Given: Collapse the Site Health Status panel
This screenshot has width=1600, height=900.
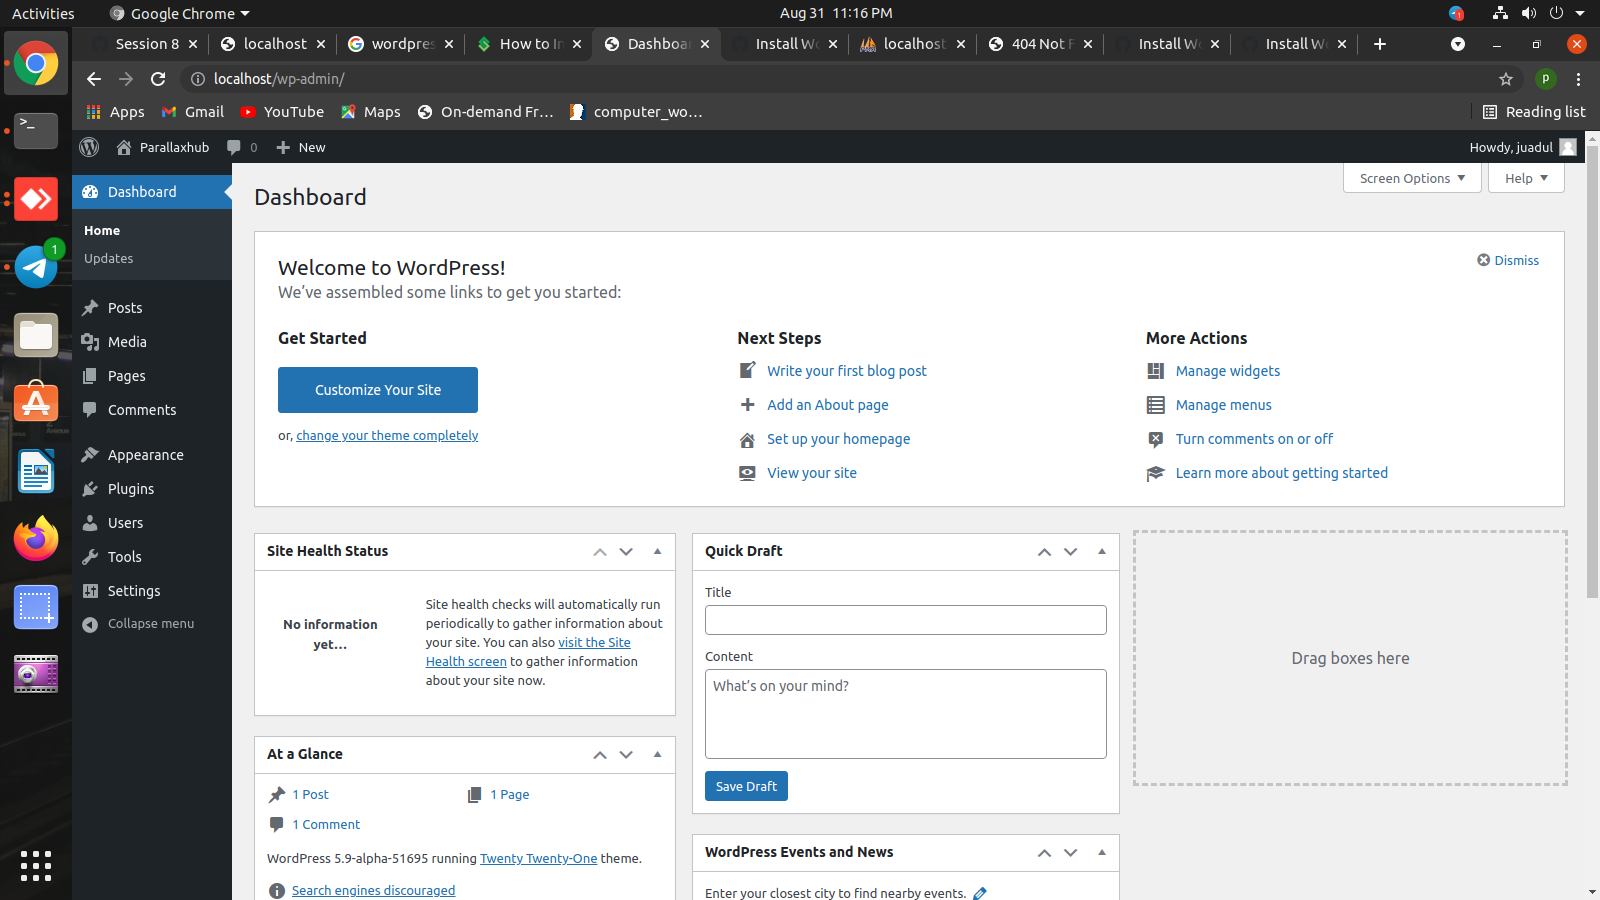Looking at the screenshot, I should (657, 551).
